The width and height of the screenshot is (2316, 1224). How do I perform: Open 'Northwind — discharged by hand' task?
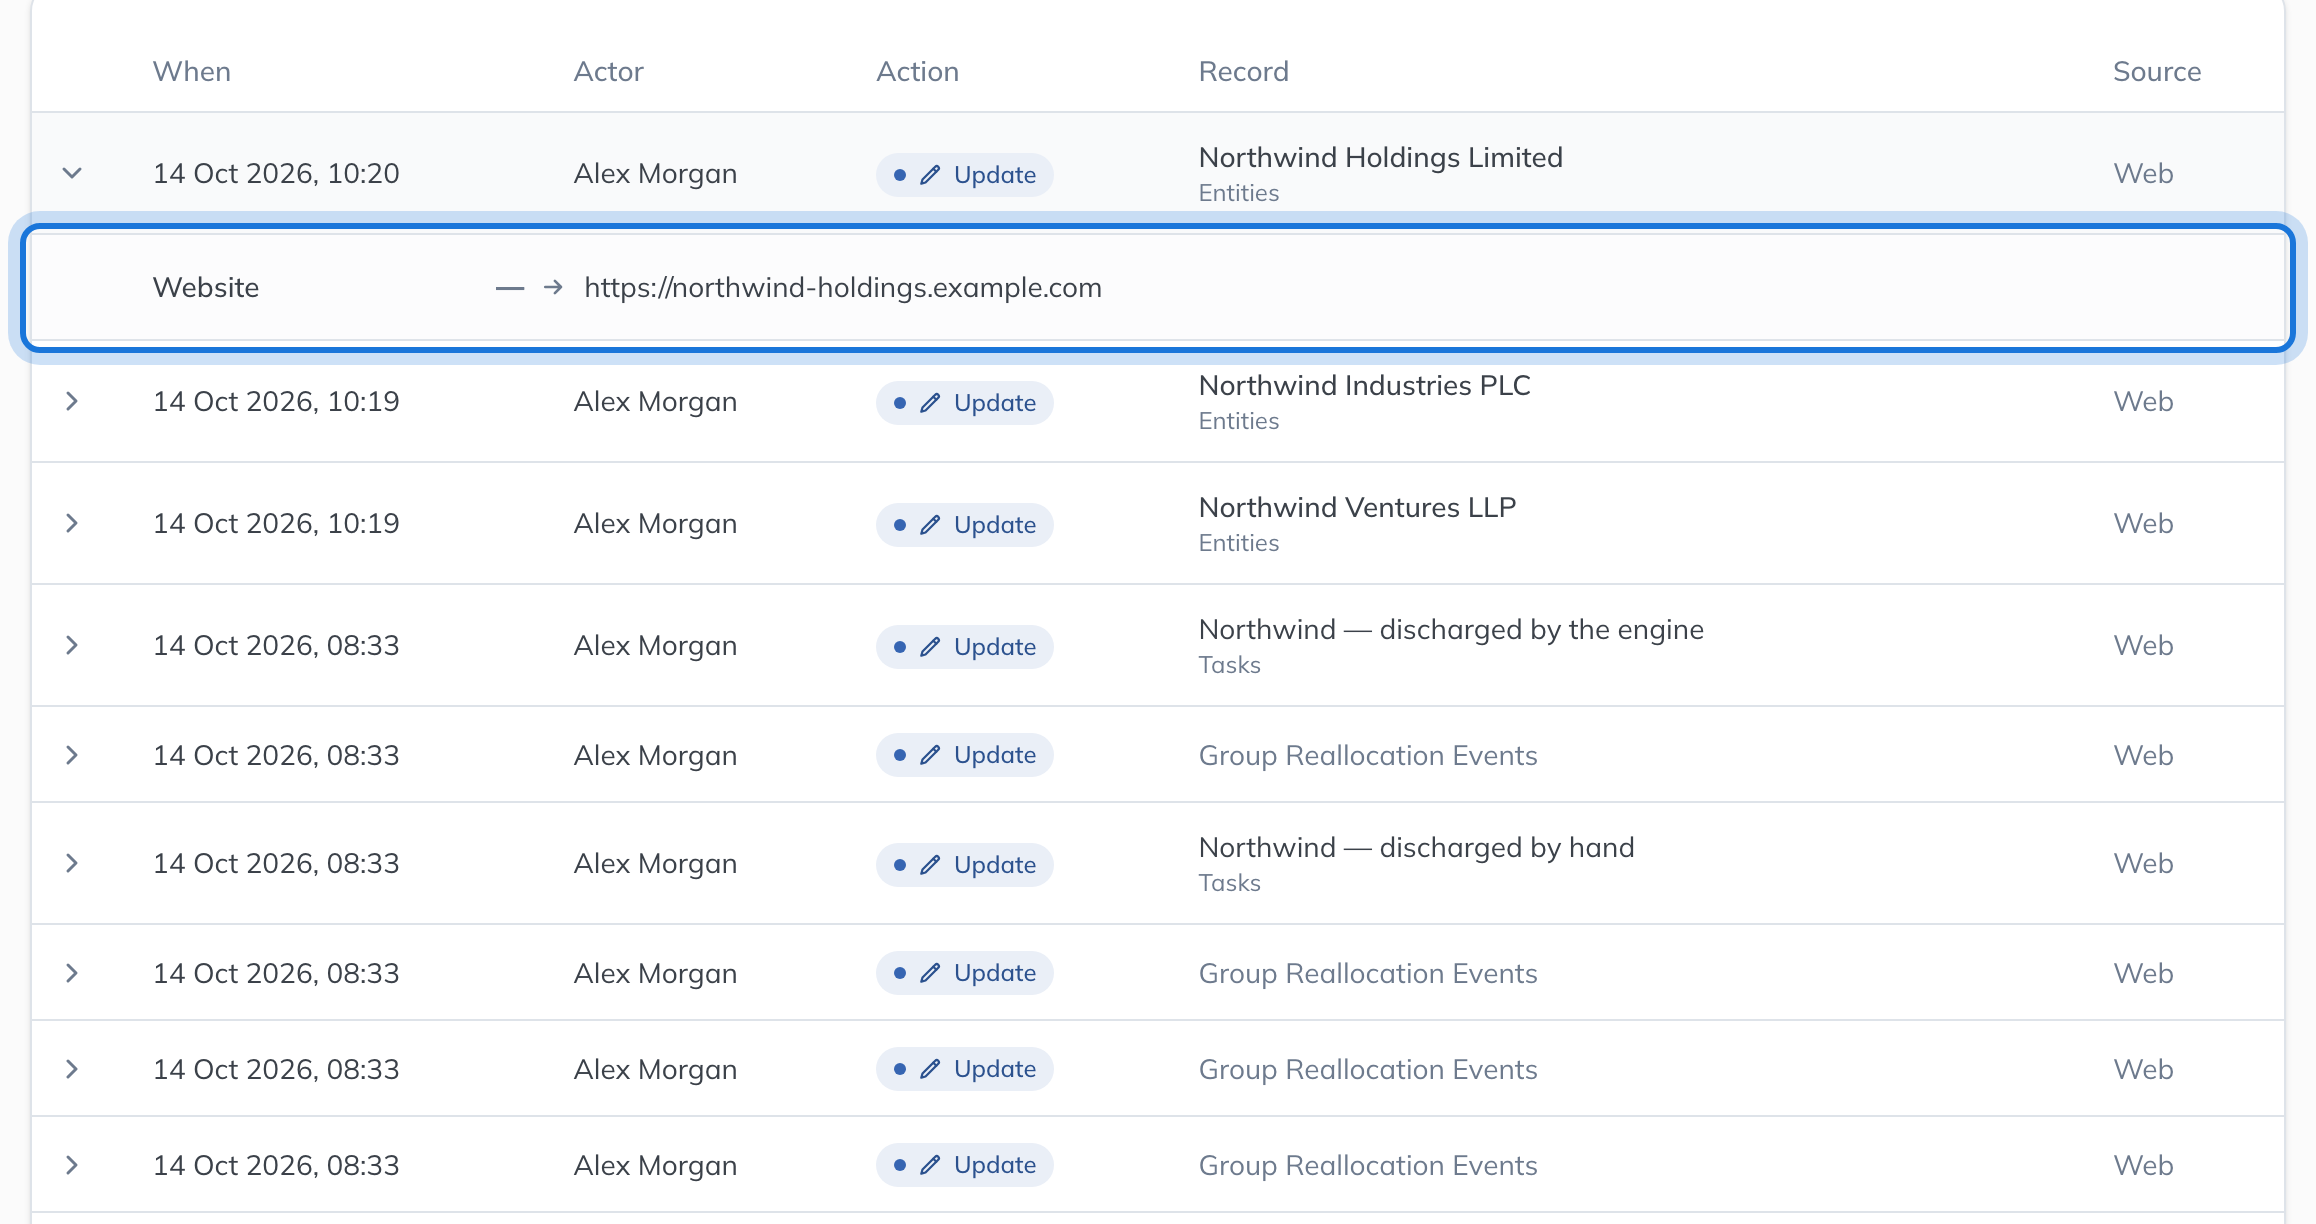pos(1417,848)
